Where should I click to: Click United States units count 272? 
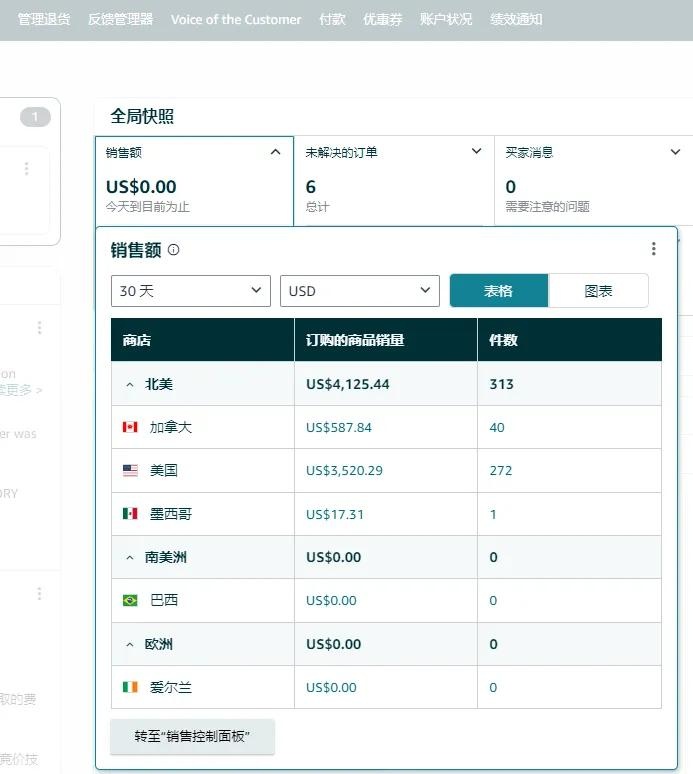(x=500, y=470)
